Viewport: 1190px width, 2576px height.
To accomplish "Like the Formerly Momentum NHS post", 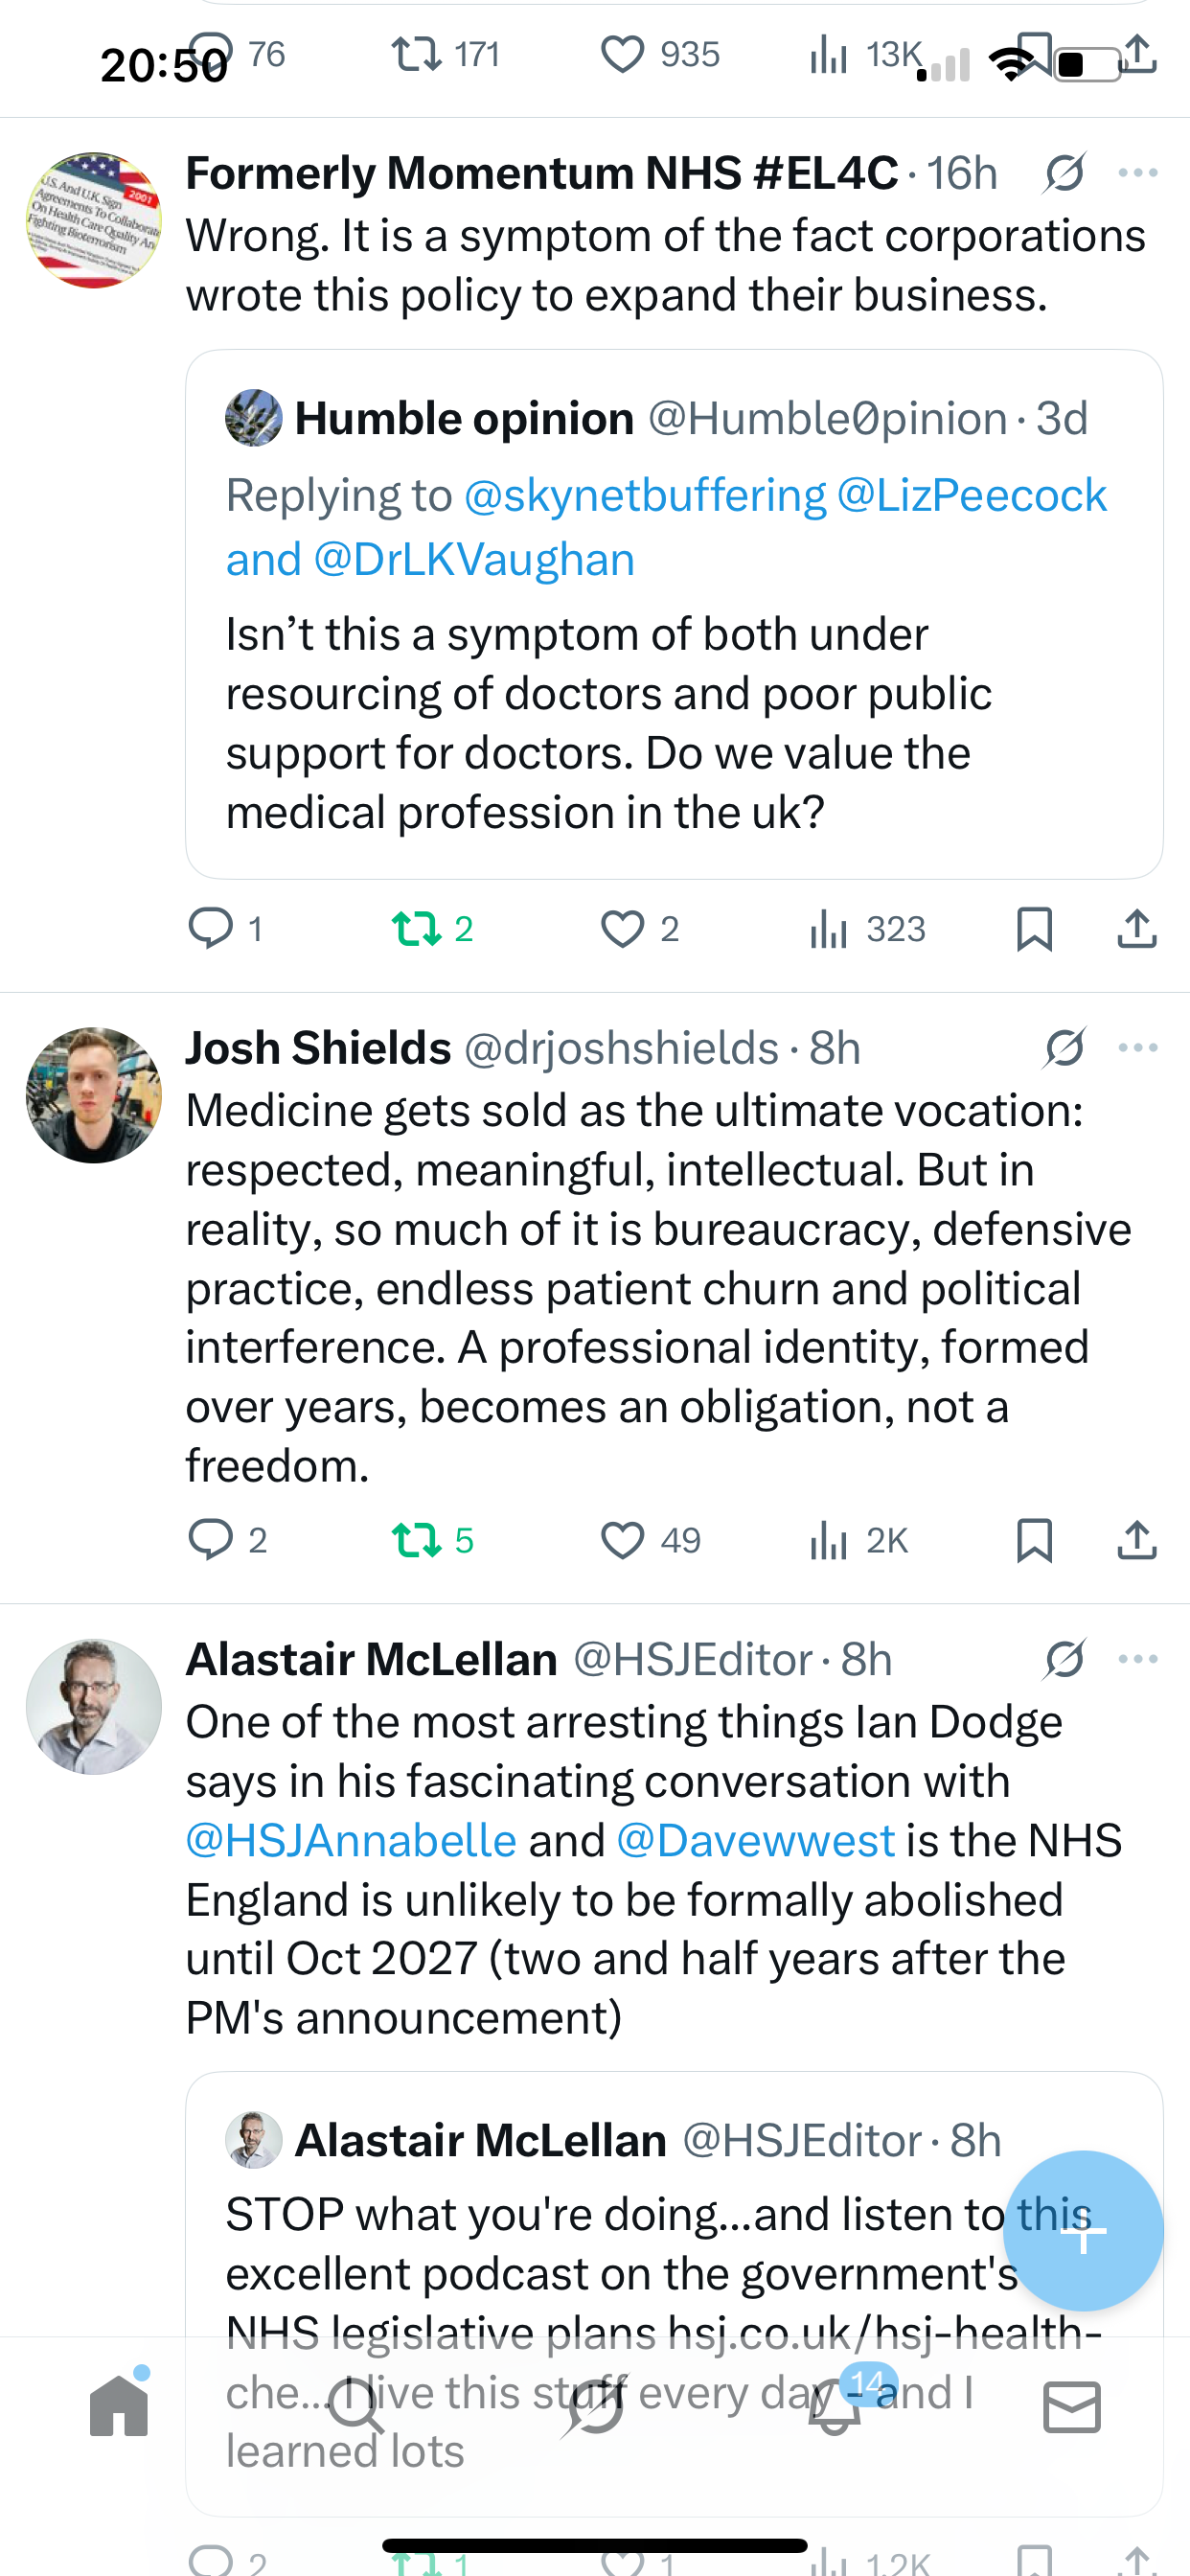I will click(622, 929).
